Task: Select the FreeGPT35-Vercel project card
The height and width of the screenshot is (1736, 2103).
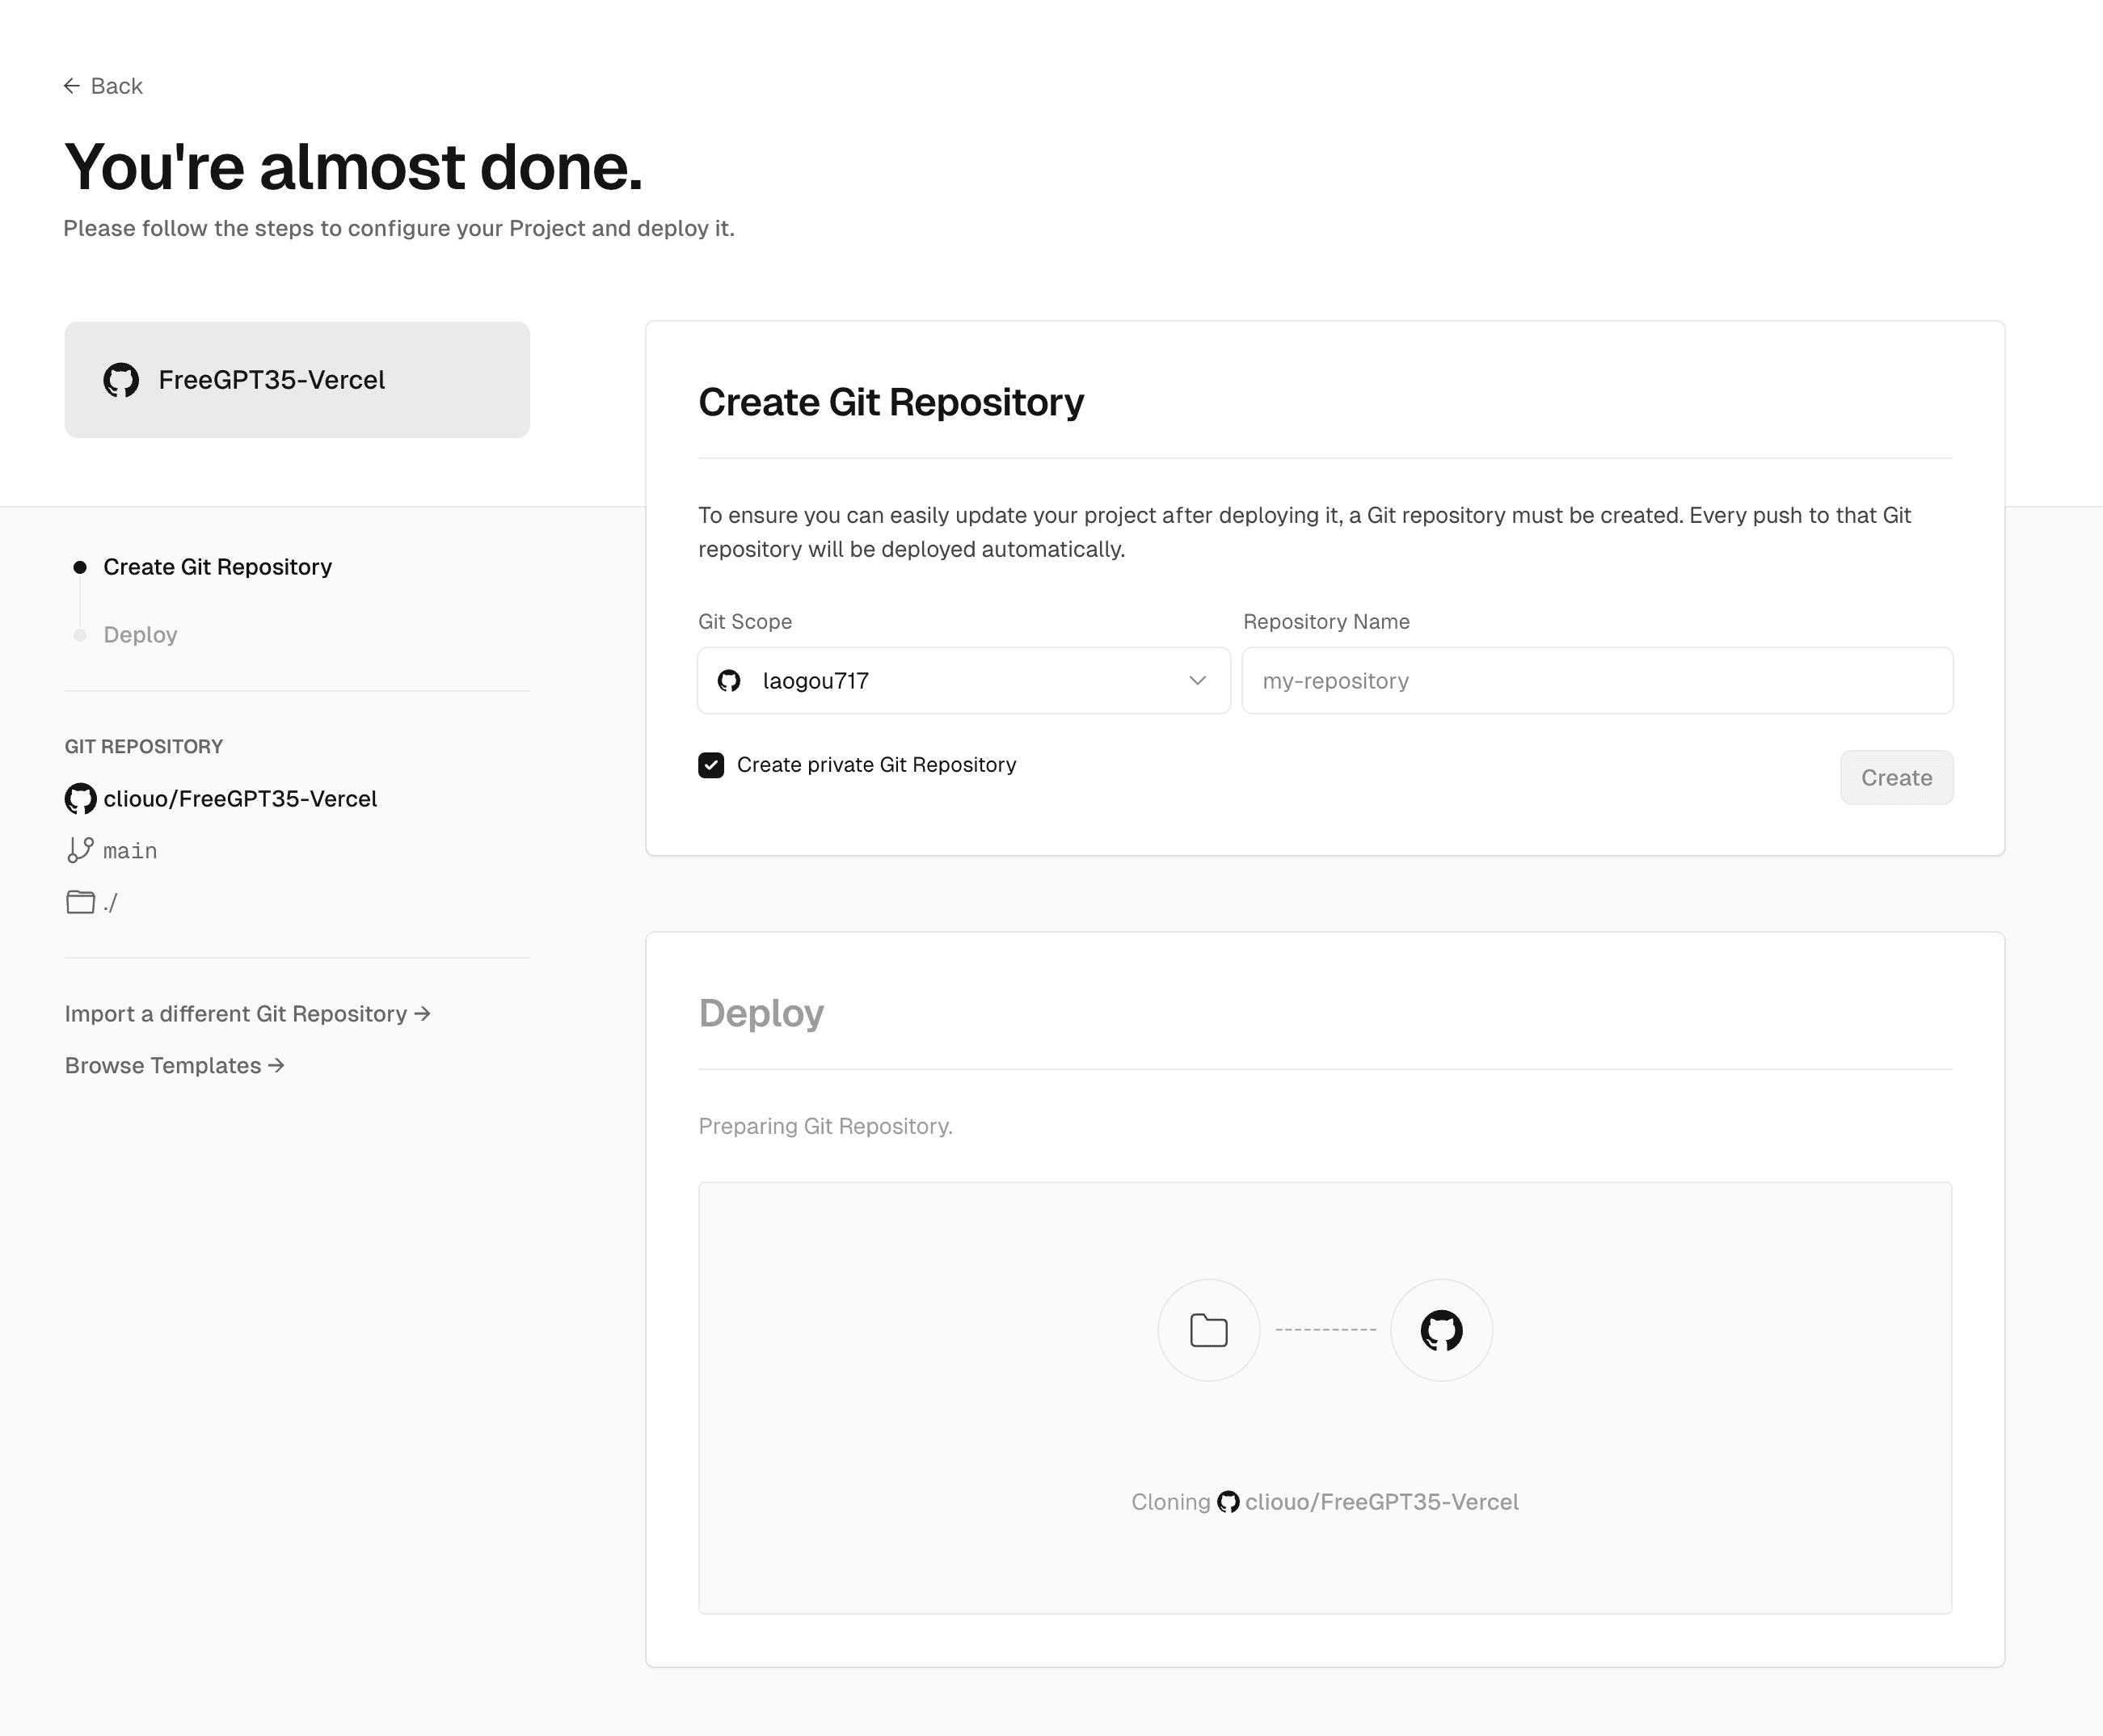Action: point(297,380)
